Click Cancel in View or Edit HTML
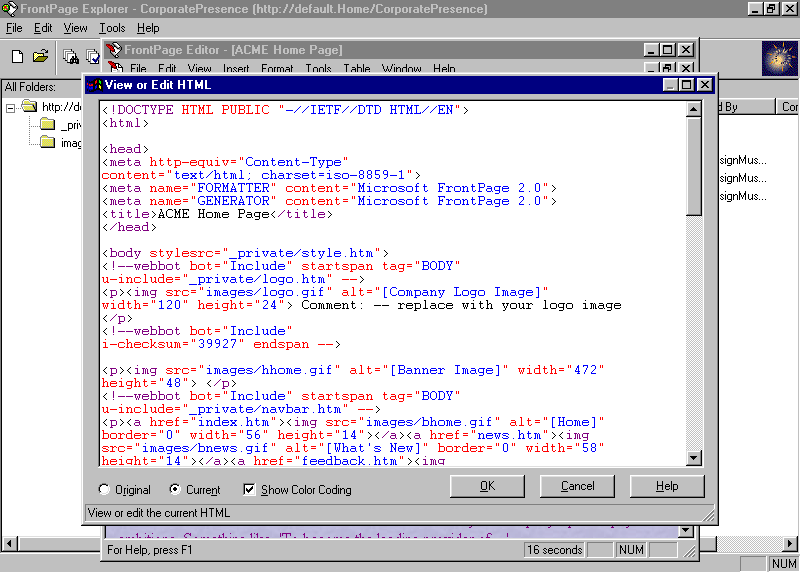The image size is (800, 572). pos(578,486)
